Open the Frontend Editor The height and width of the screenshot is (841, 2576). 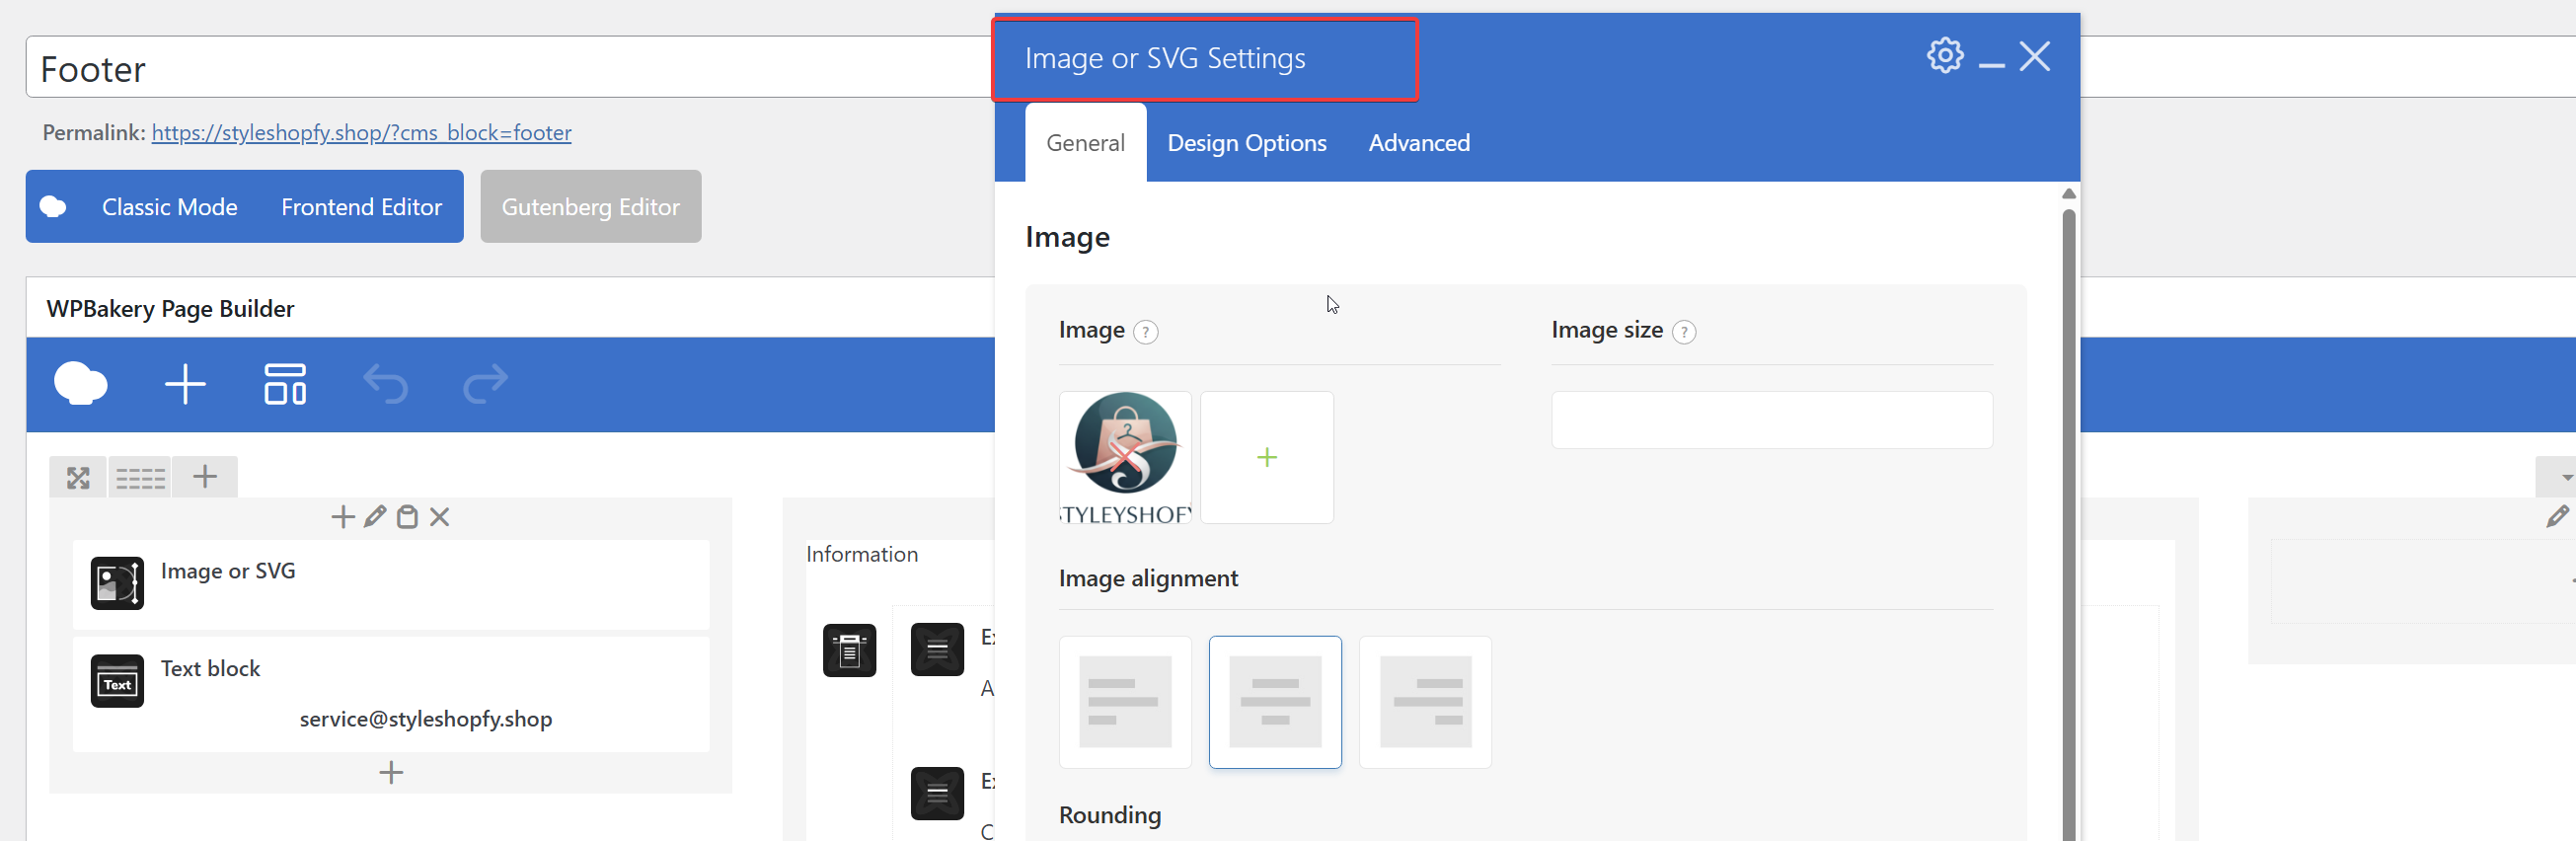point(361,207)
